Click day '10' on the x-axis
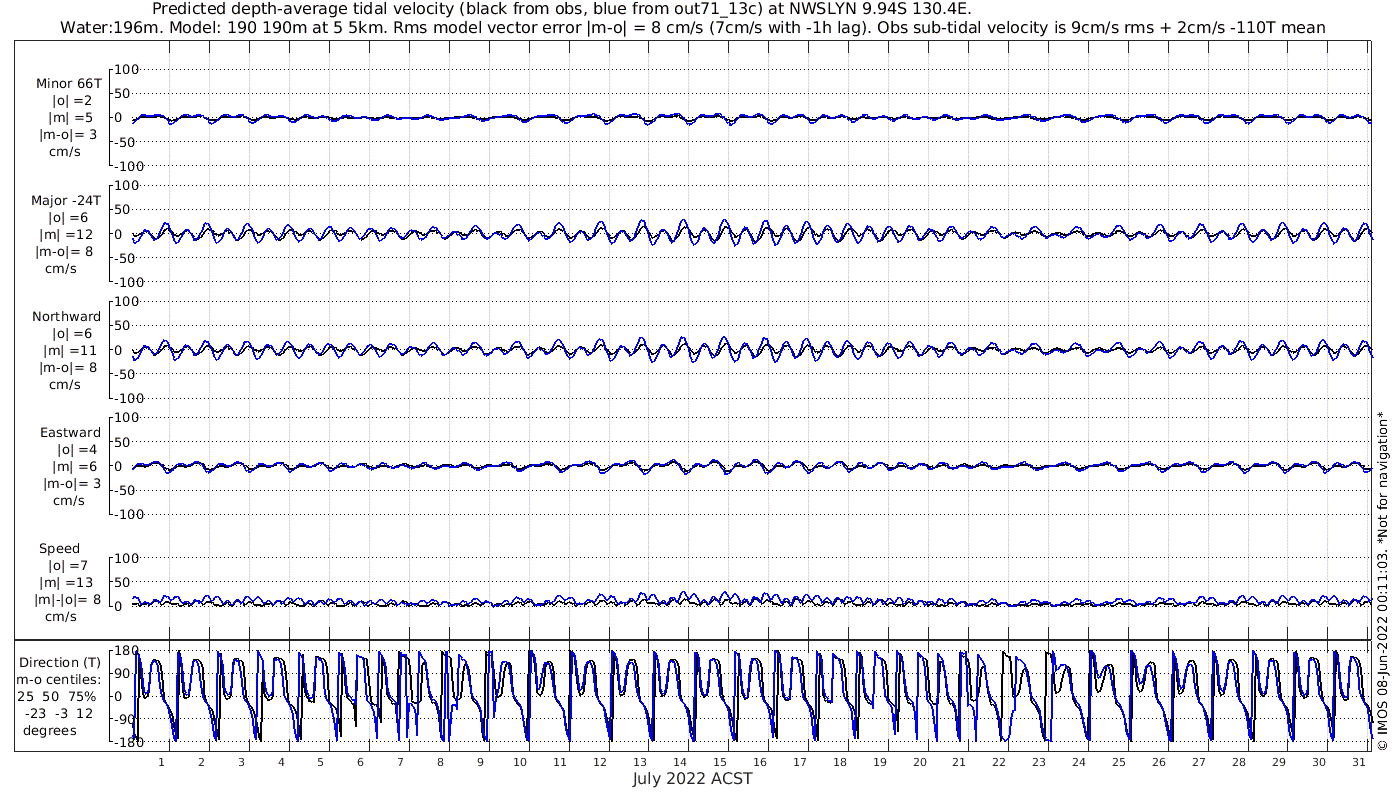This screenshot has width=1400, height=800. pos(520,762)
